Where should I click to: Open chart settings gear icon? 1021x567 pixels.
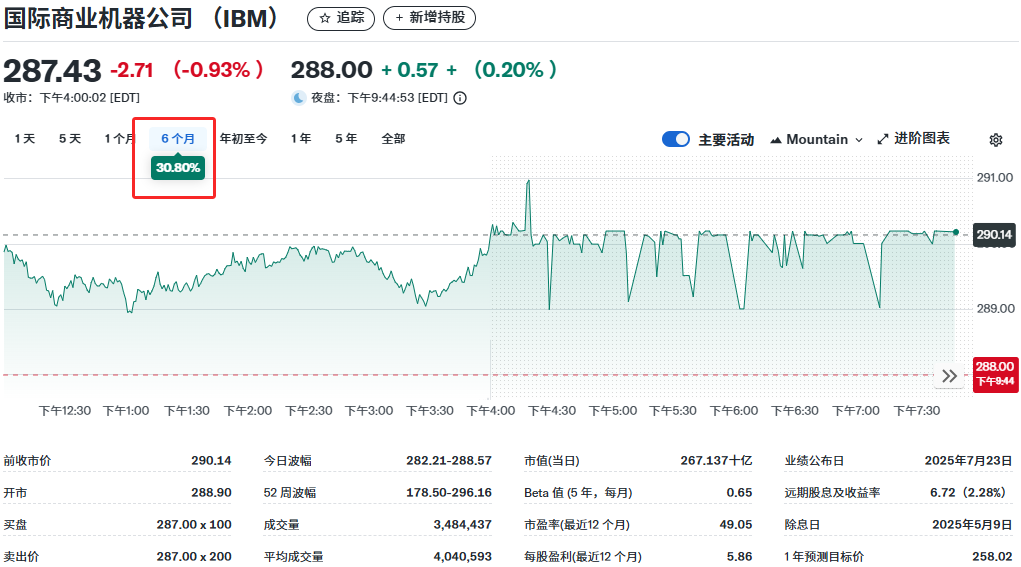[x=996, y=140]
